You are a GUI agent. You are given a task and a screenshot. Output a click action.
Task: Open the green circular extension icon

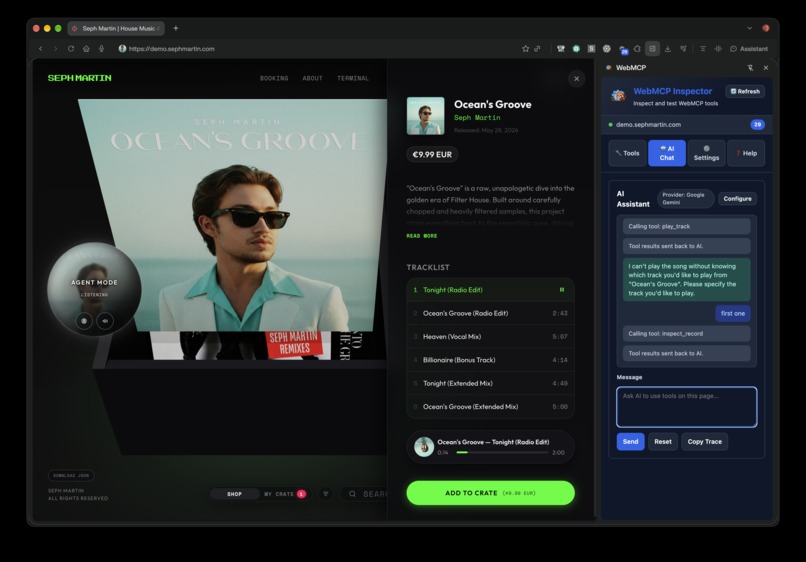click(576, 49)
